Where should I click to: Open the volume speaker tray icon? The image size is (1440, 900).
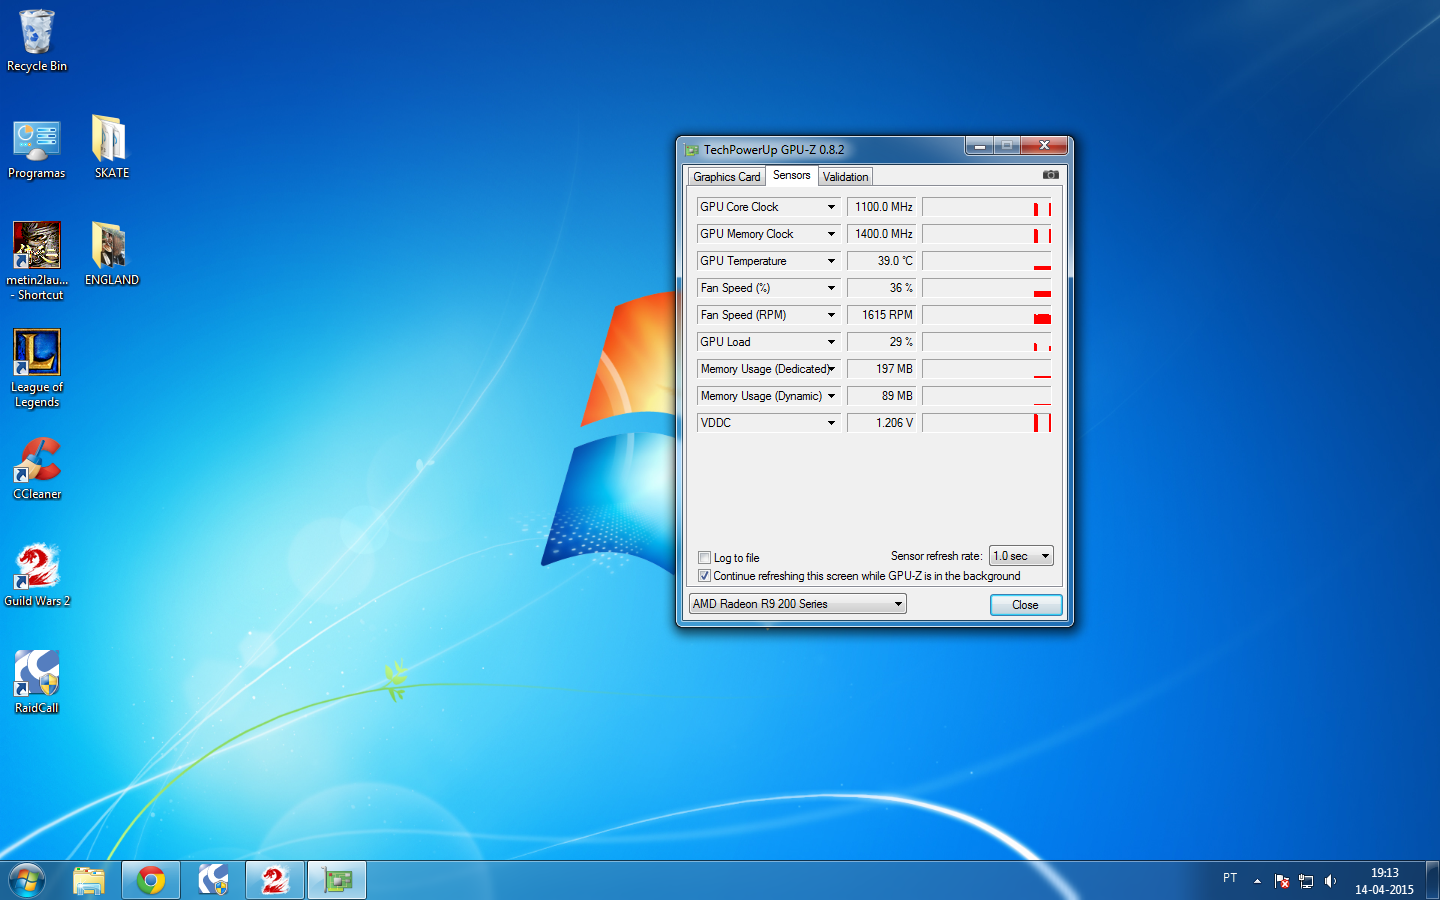point(1330,881)
